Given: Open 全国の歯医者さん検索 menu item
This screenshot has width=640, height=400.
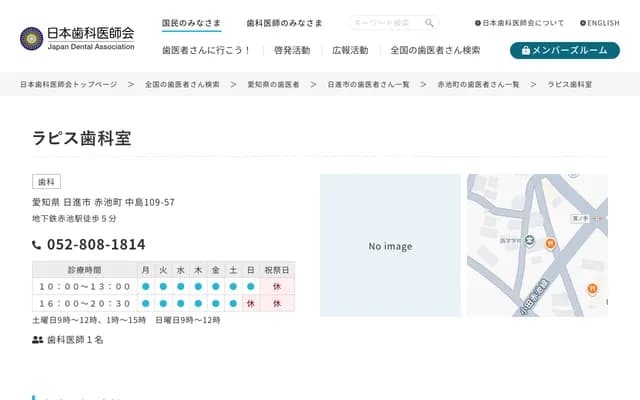Looking at the screenshot, I should (x=435, y=50).
